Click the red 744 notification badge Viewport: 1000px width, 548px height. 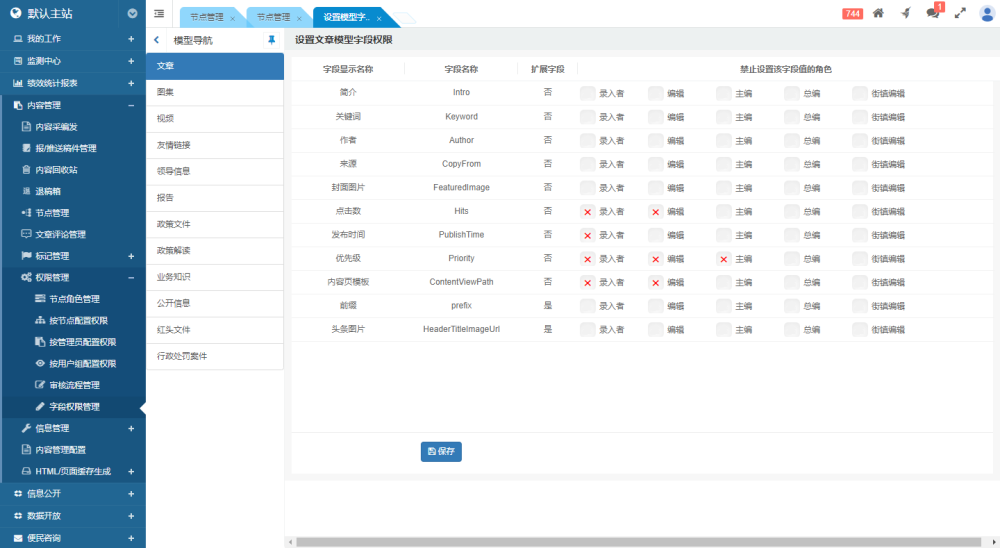[x=852, y=14]
